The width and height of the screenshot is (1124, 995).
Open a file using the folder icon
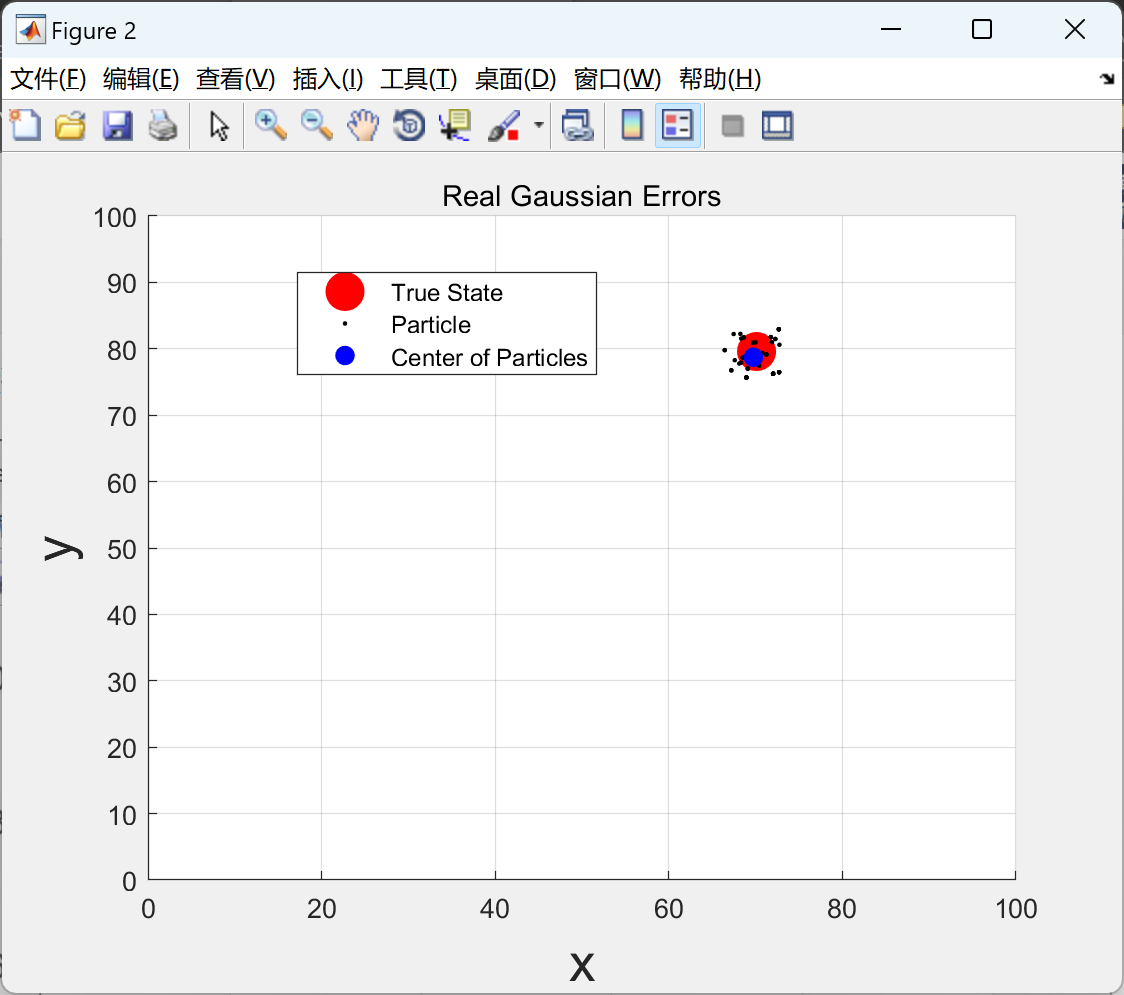pyautogui.click(x=70, y=125)
